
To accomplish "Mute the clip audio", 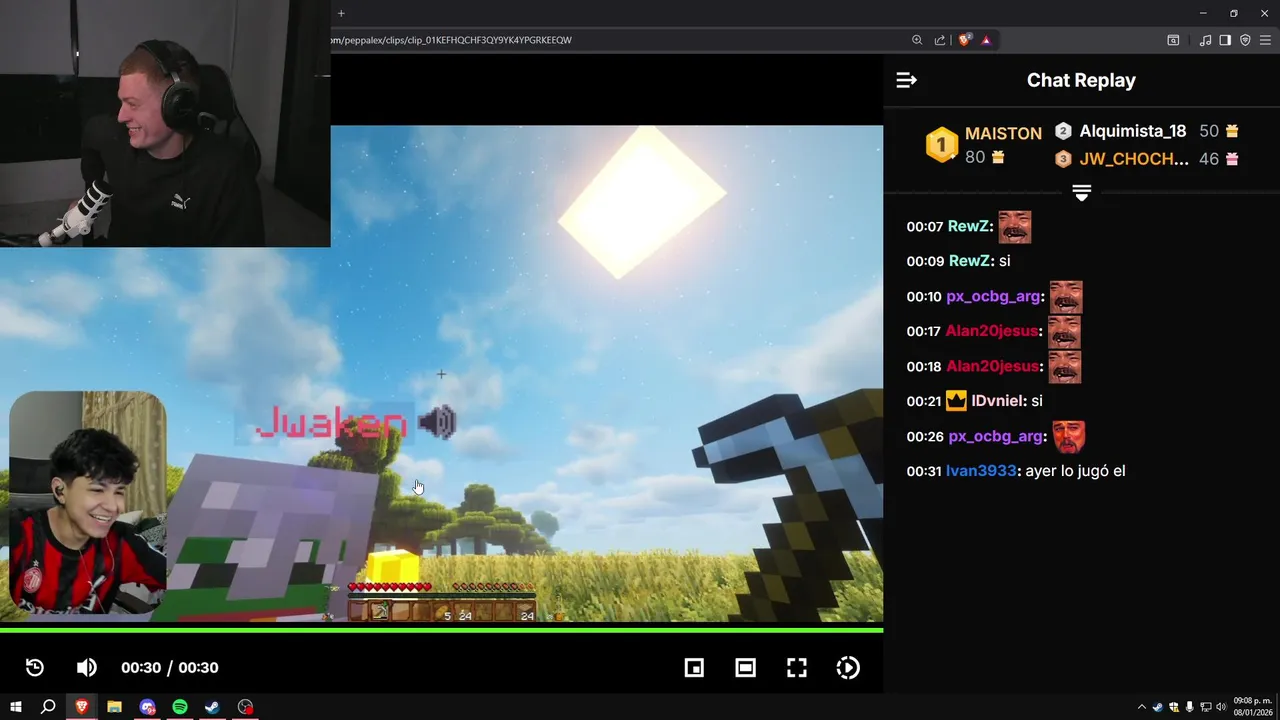I will pyautogui.click(x=87, y=668).
